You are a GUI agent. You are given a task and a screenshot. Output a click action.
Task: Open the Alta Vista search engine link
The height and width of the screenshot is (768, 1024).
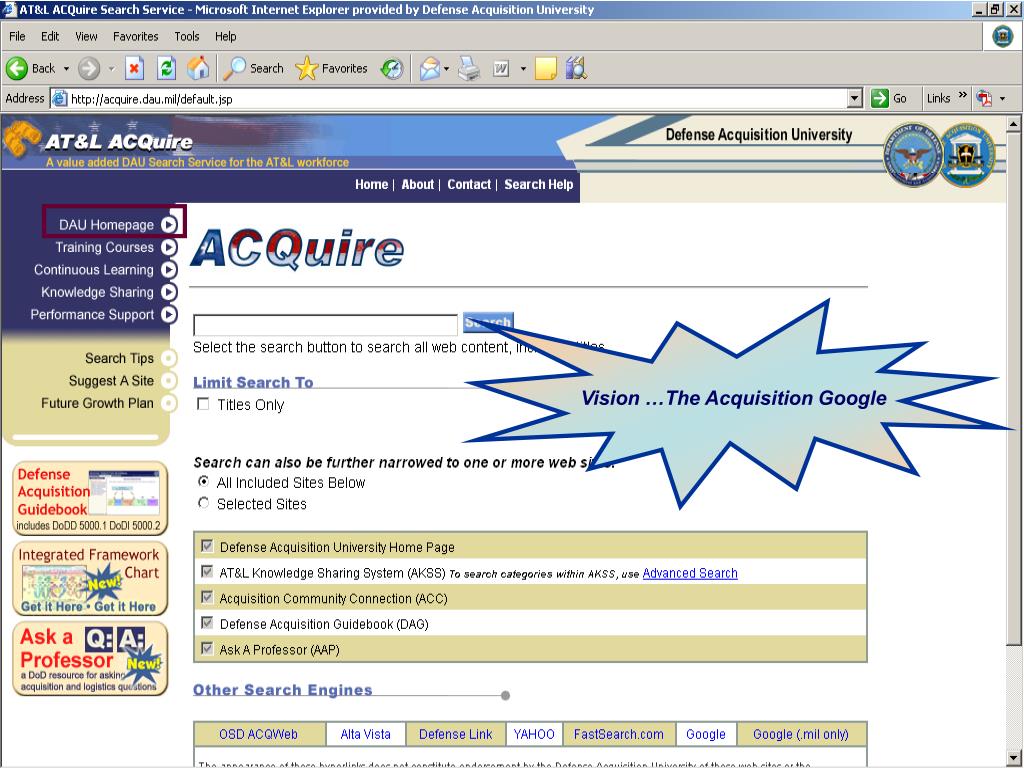366,734
